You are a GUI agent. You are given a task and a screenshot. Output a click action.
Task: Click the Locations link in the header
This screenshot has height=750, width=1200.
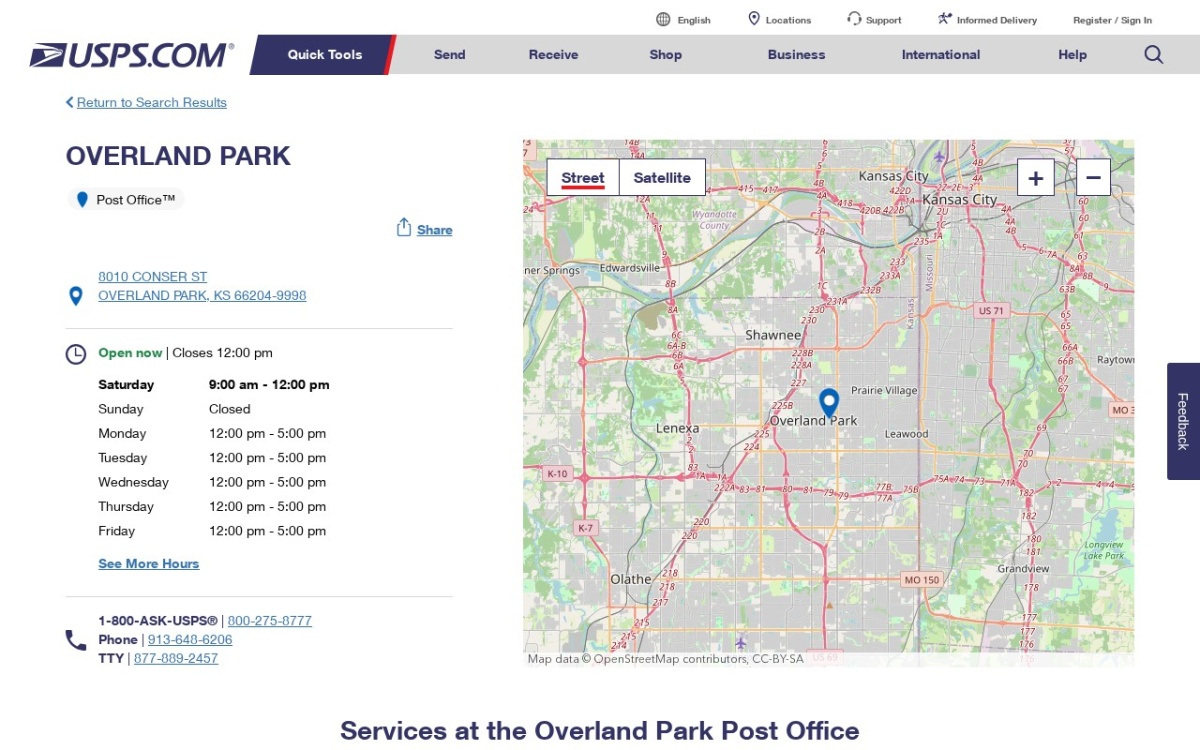click(x=788, y=20)
